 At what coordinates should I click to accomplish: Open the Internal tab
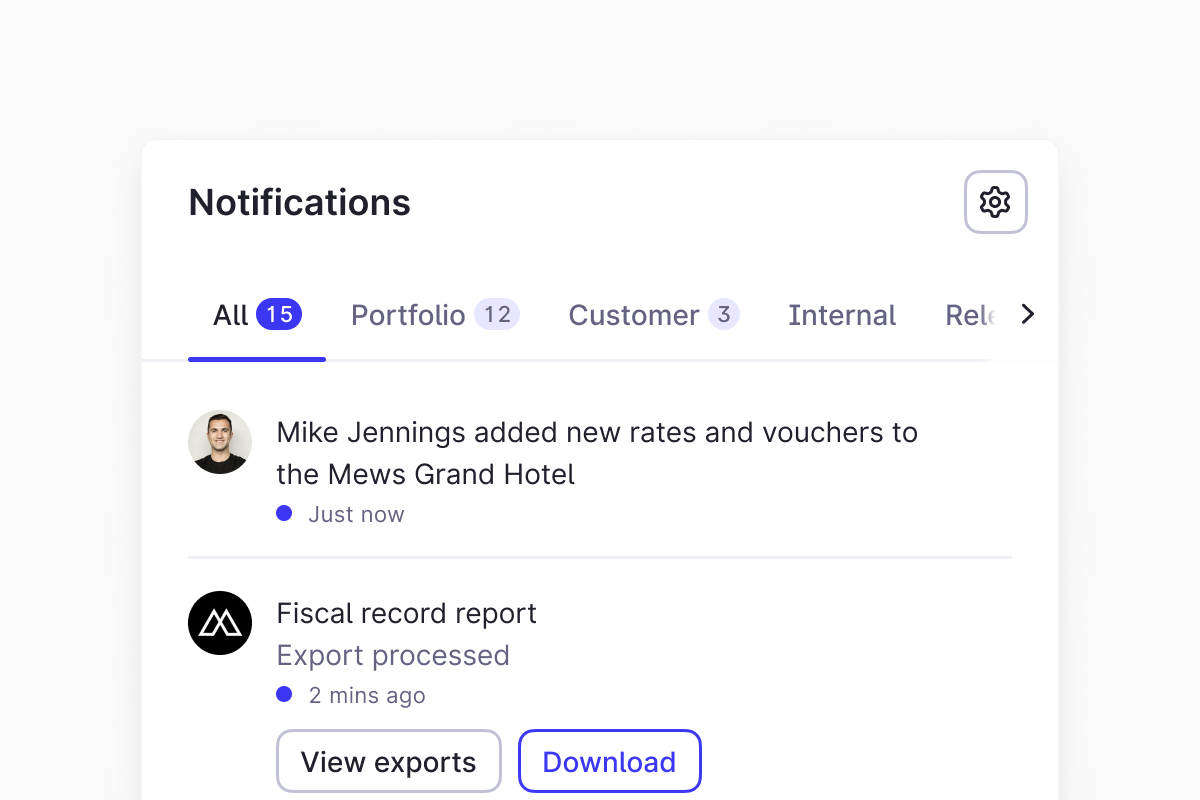tap(842, 316)
